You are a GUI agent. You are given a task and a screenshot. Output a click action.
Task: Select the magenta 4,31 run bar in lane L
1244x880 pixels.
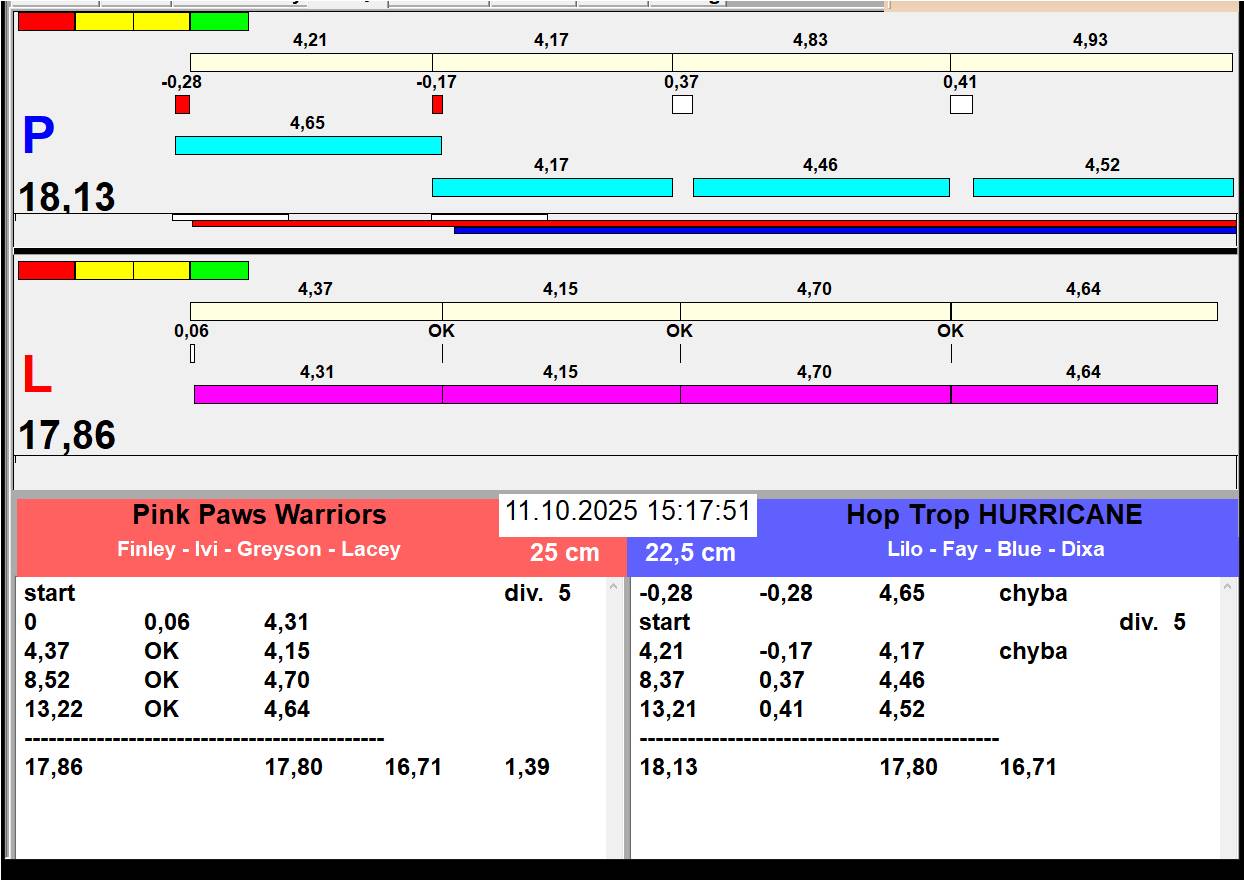pyautogui.click(x=318, y=394)
